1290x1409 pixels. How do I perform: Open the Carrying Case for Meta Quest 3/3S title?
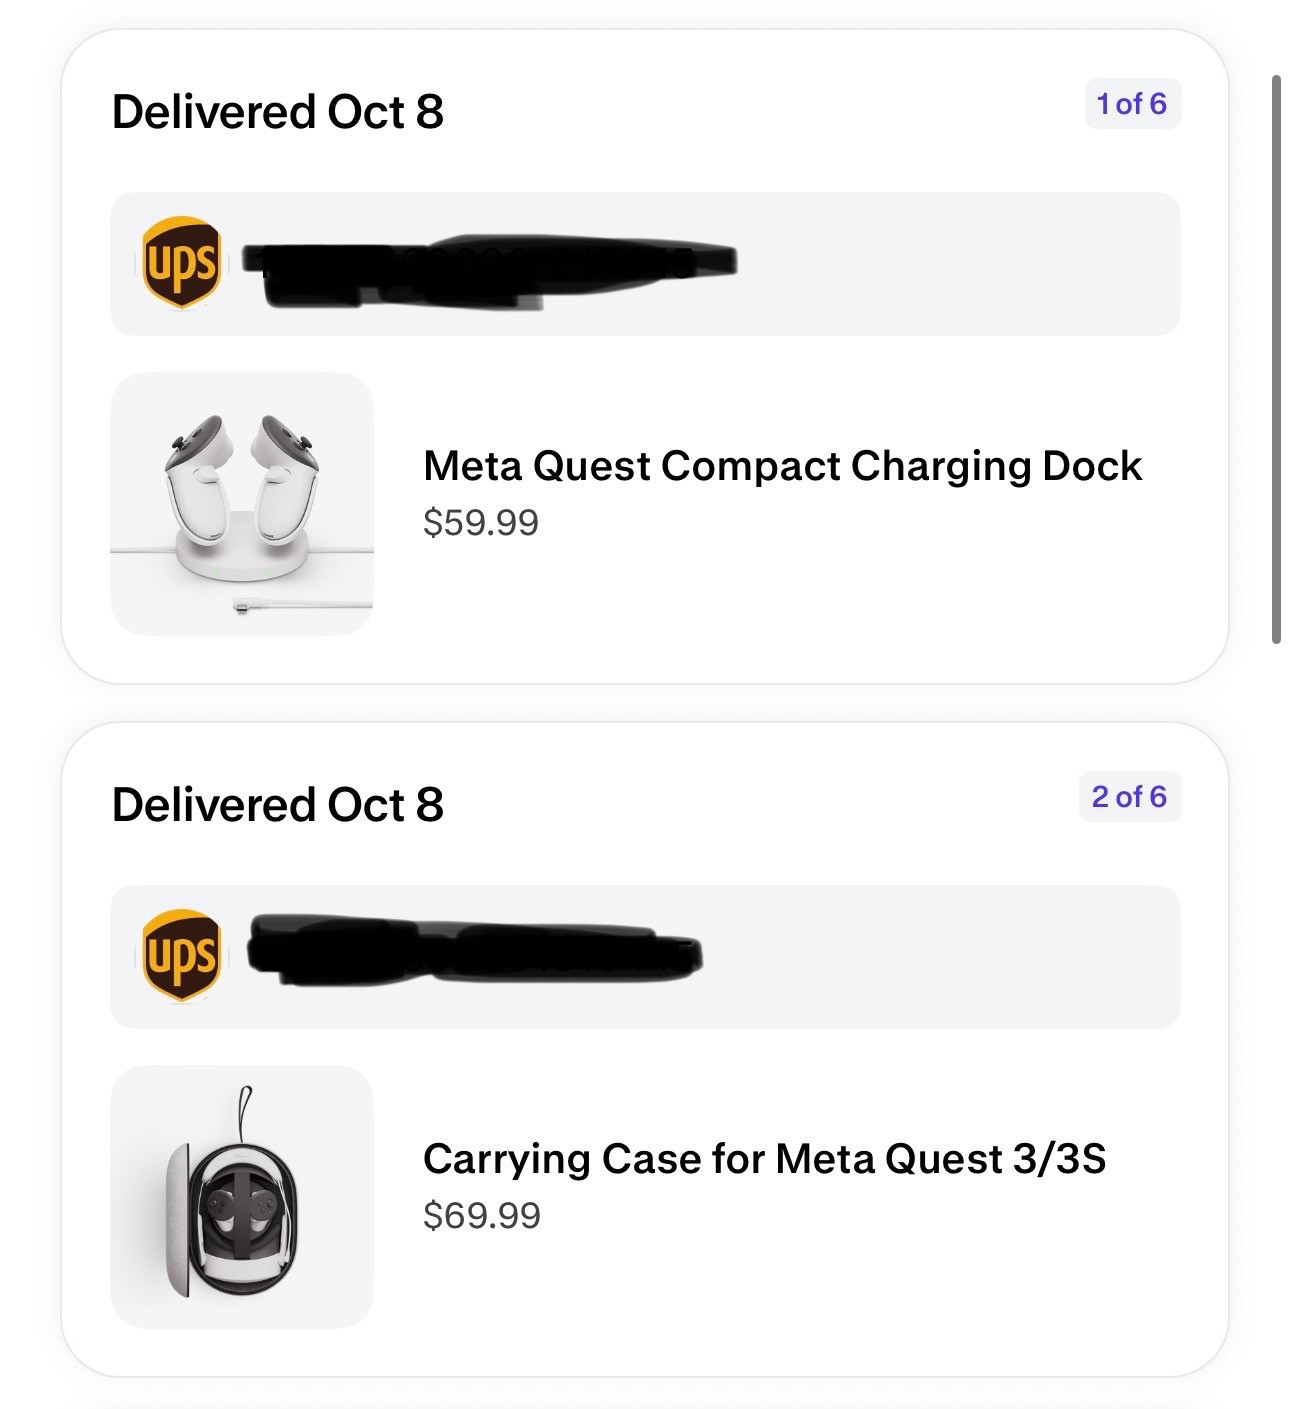(764, 1159)
